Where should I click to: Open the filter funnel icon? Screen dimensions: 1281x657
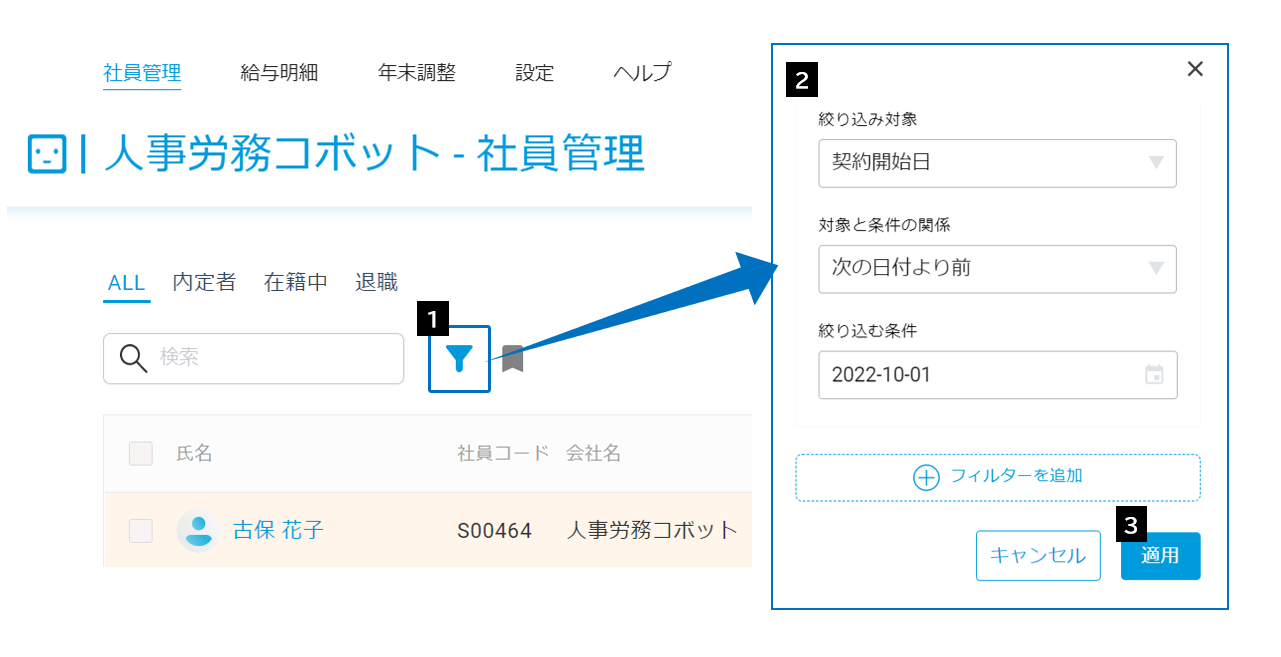(x=459, y=358)
